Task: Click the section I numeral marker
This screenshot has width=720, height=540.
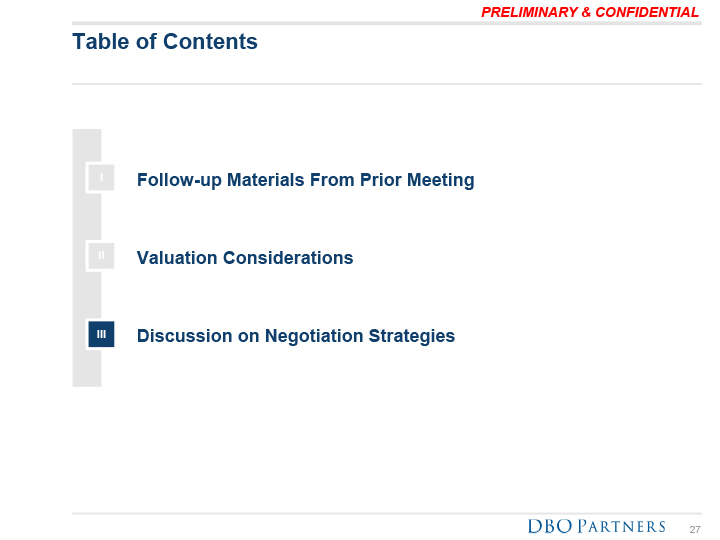Action: click(101, 178)
